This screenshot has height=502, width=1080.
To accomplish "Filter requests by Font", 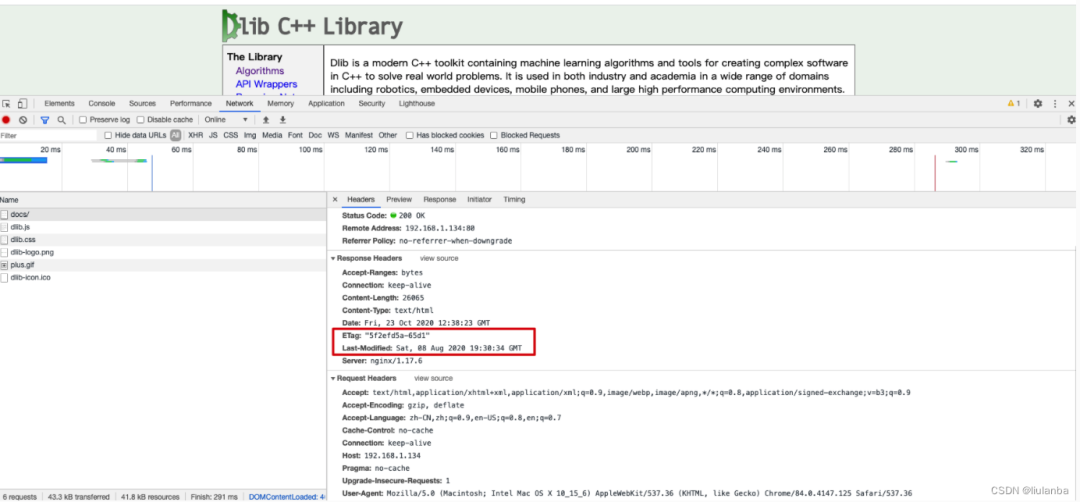I will 295,136.
